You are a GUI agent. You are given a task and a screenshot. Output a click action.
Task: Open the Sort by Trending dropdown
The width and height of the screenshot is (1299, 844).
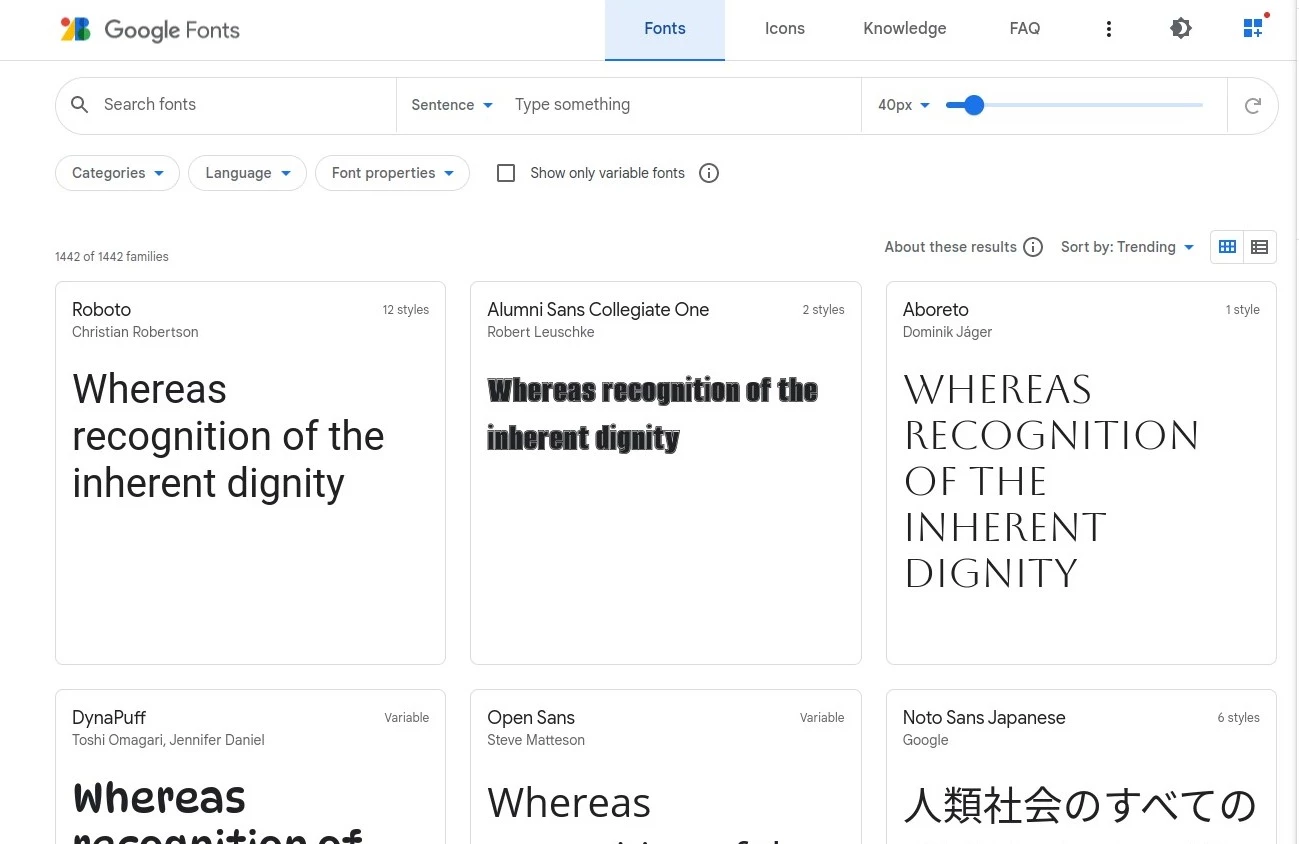pos(1127,247)
